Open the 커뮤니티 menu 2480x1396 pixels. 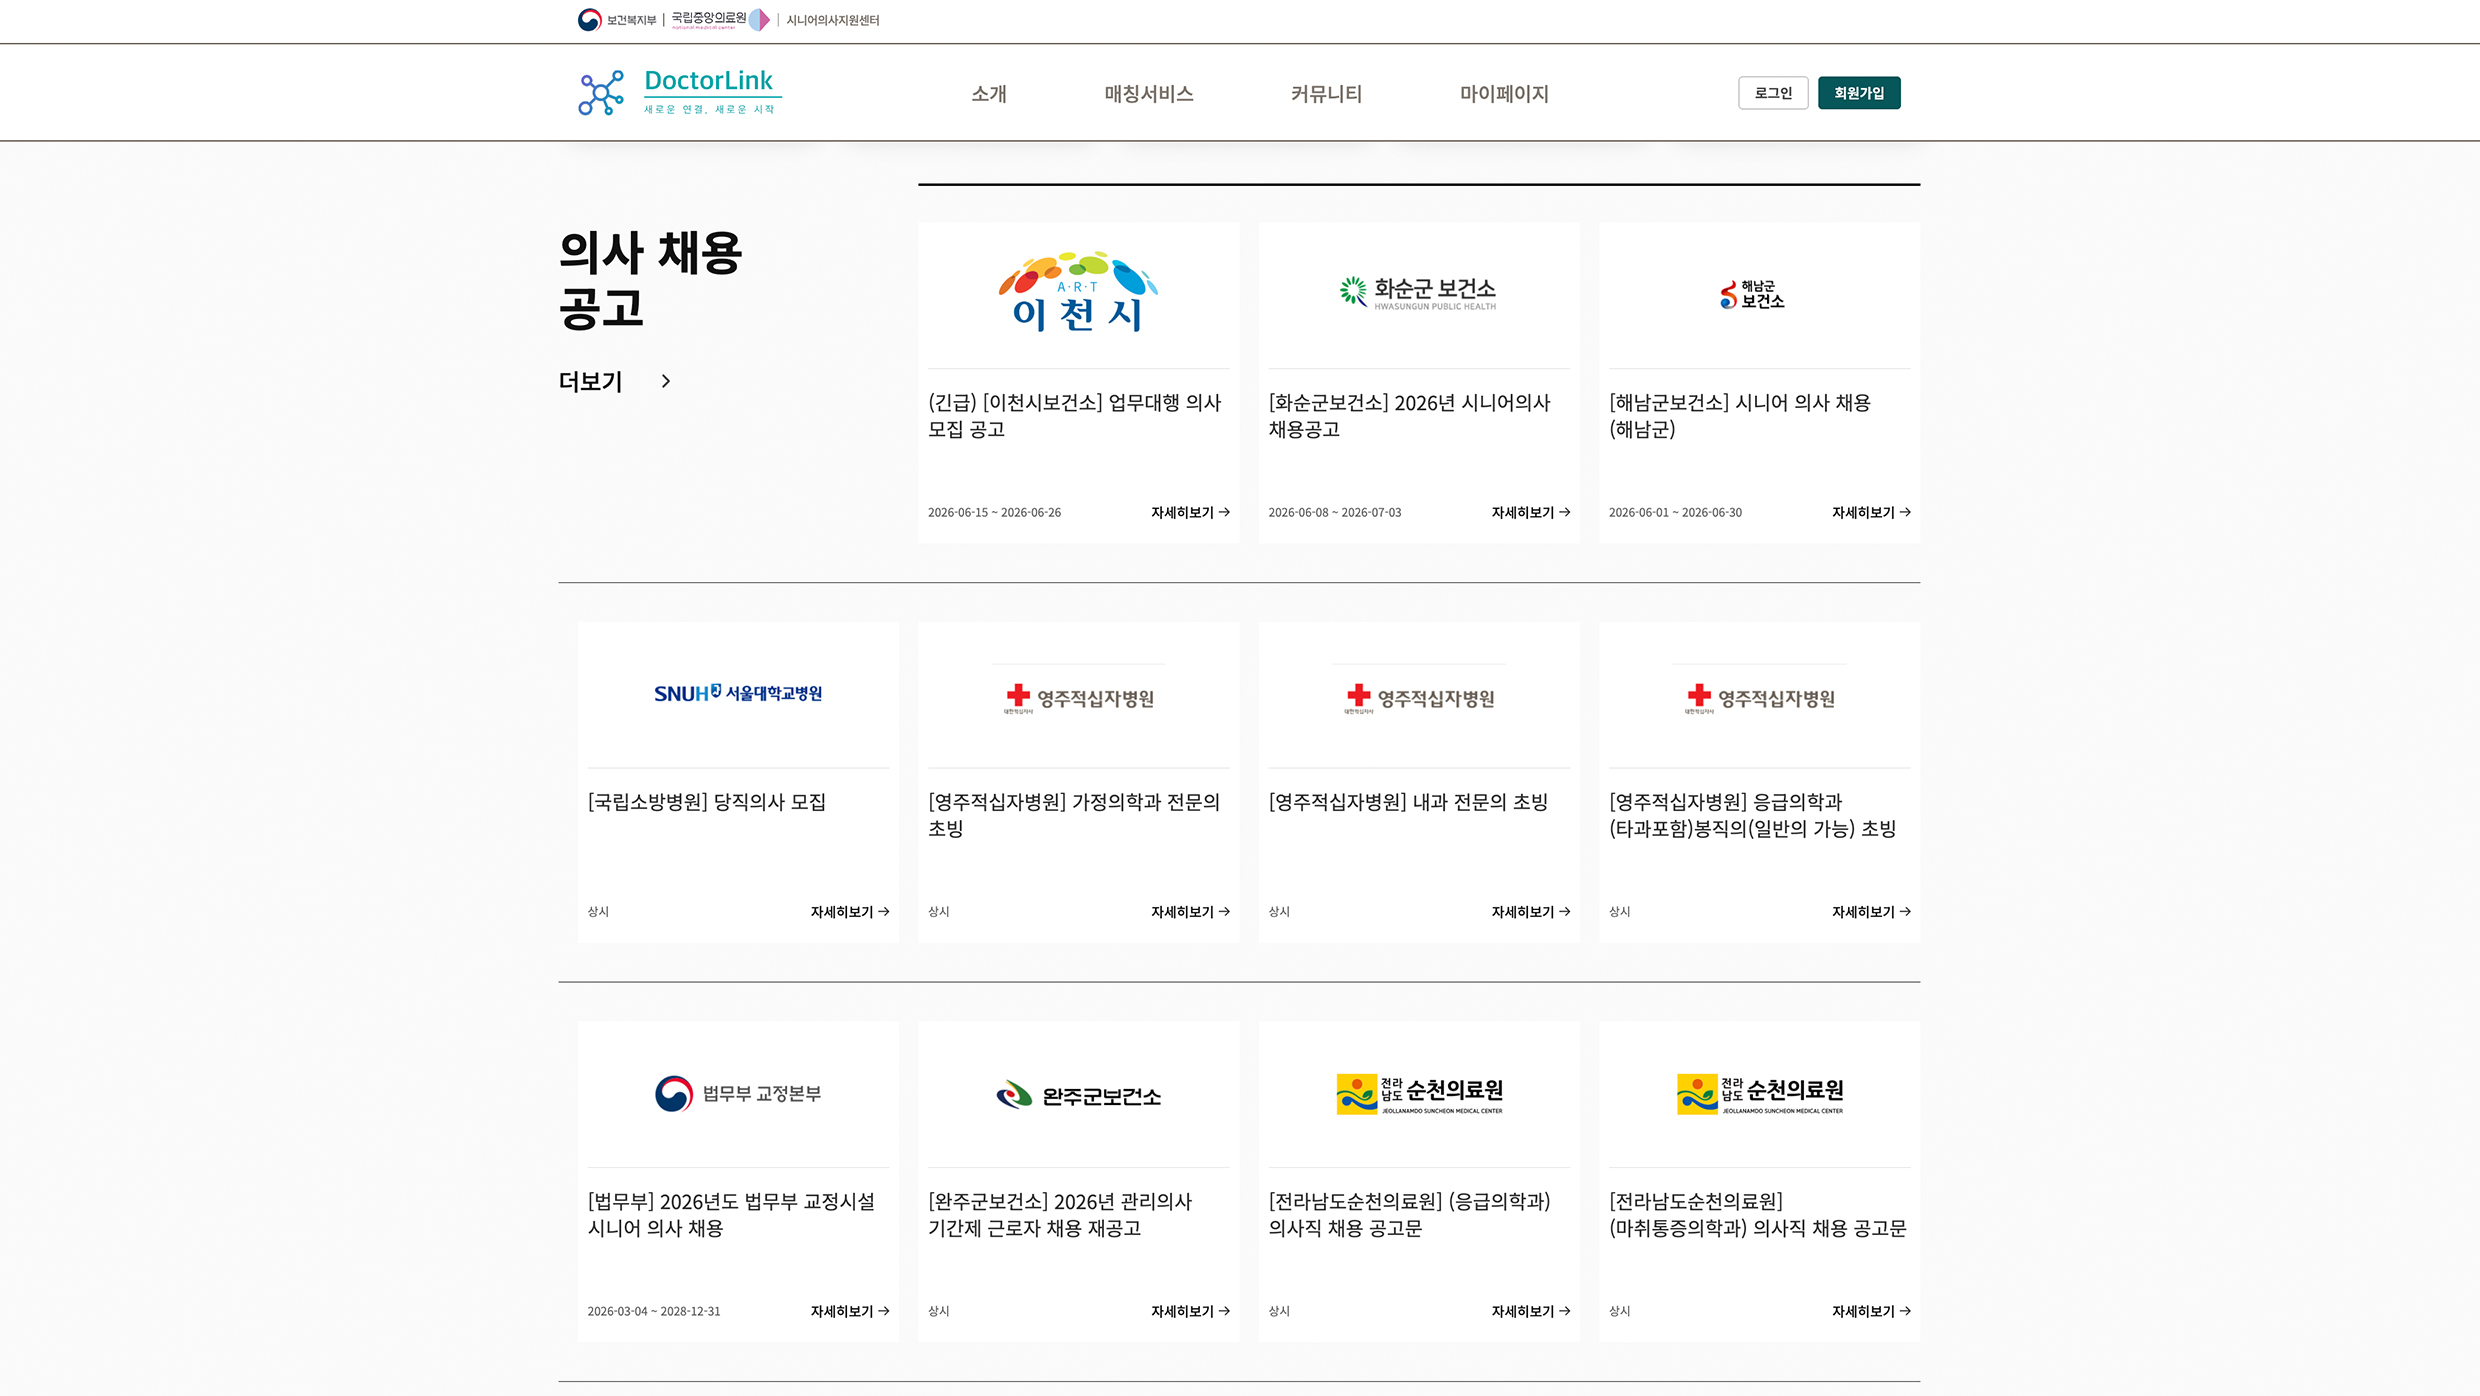[x=1326, y=94]
